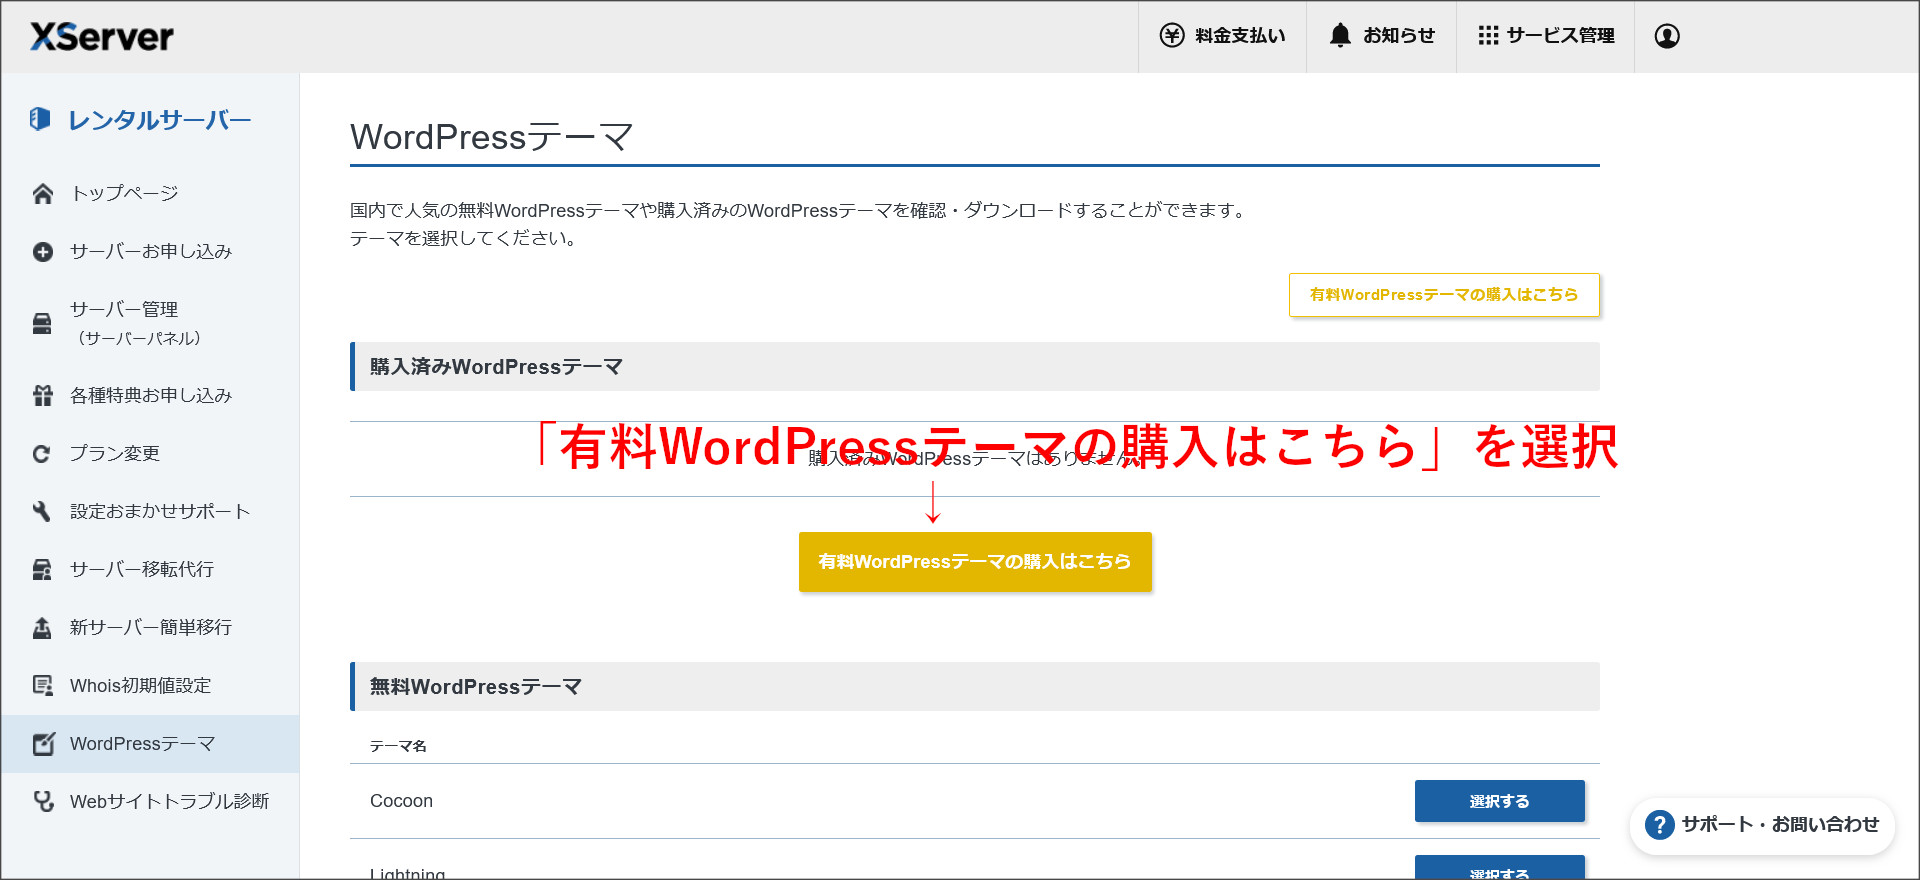Click the outlined 有料WordPressテーマの購入はこちら button
1920x880 pixels.
1444,295
